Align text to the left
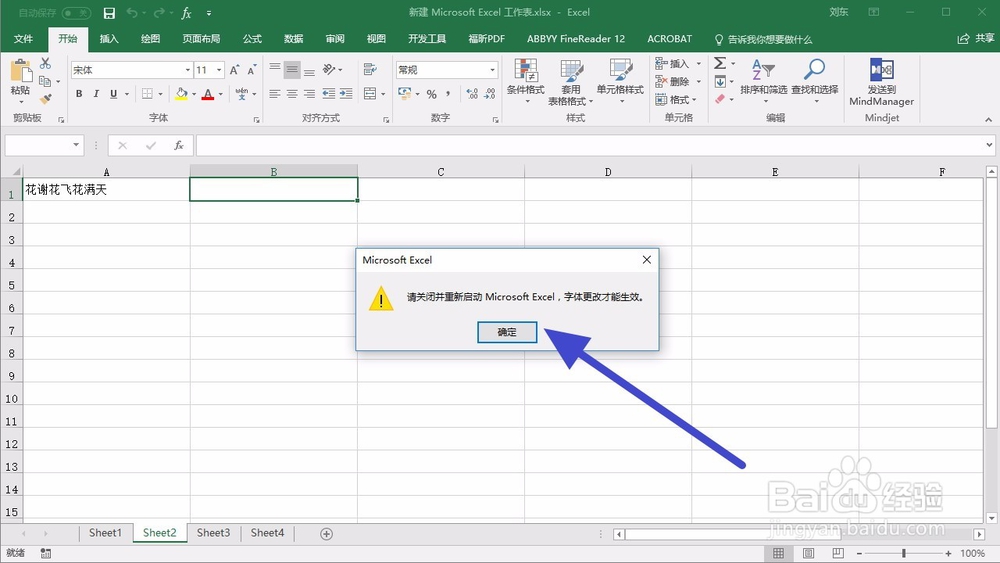Image resolution: width=1000 pixels, height=563 pixels. pyautogui.click(x=275, y=94)
